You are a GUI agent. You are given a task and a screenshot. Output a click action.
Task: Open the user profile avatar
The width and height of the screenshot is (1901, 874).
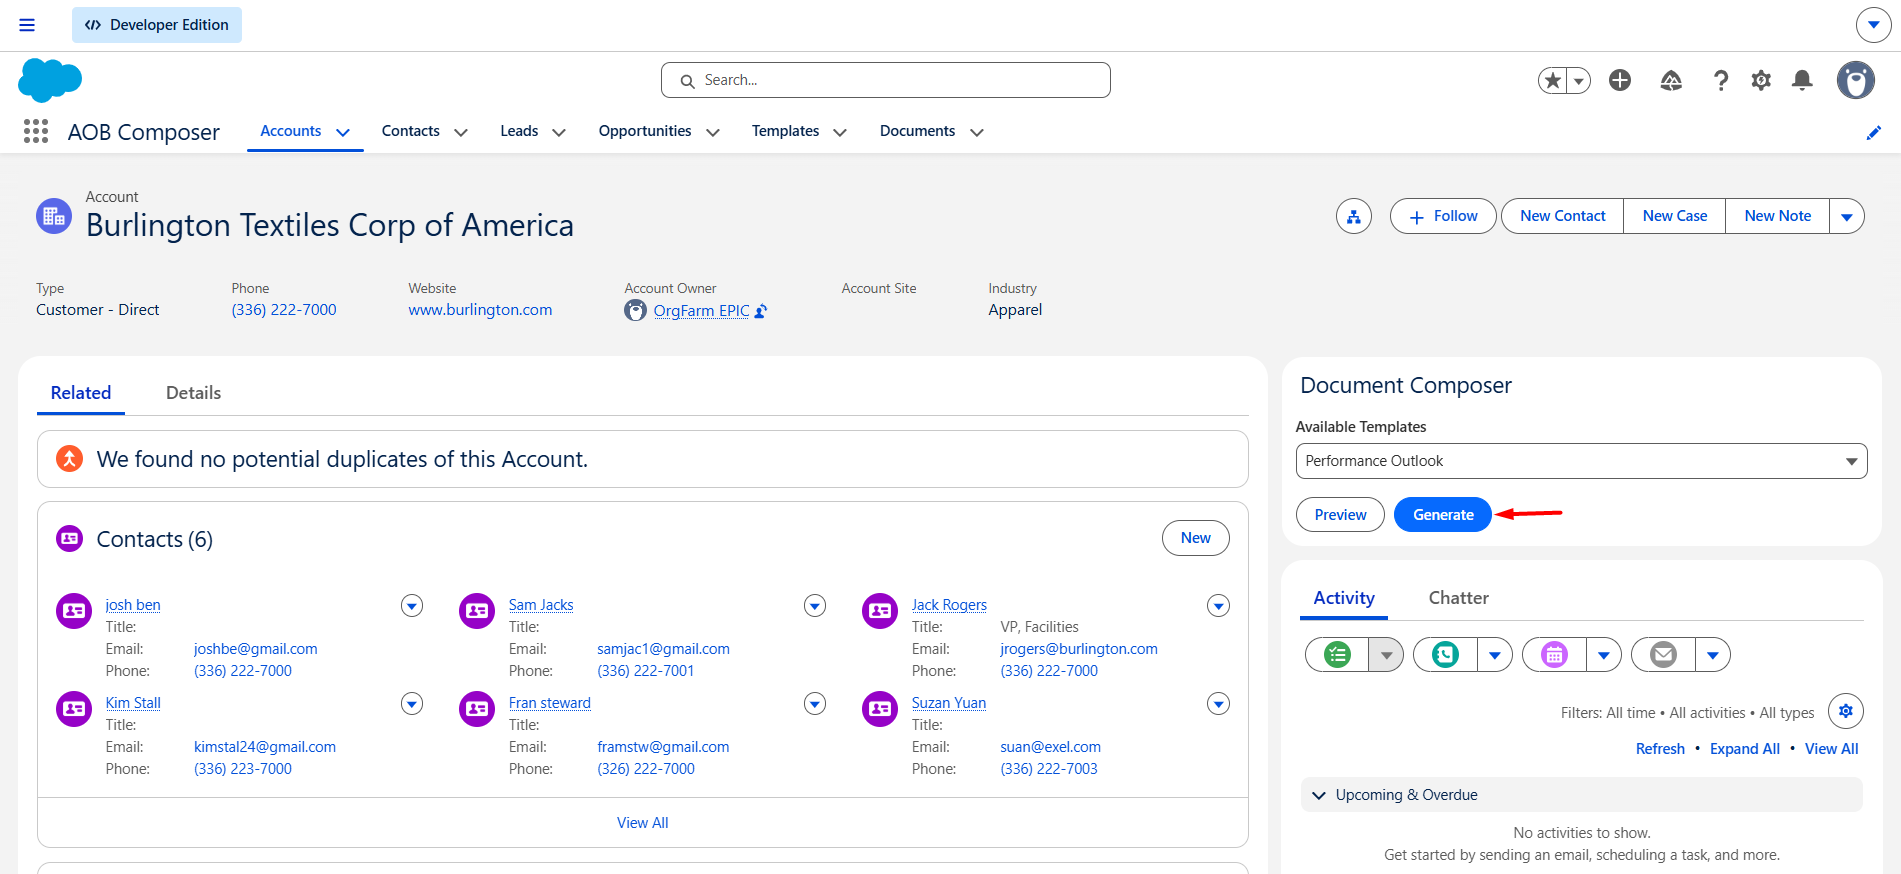(1855, 80)
